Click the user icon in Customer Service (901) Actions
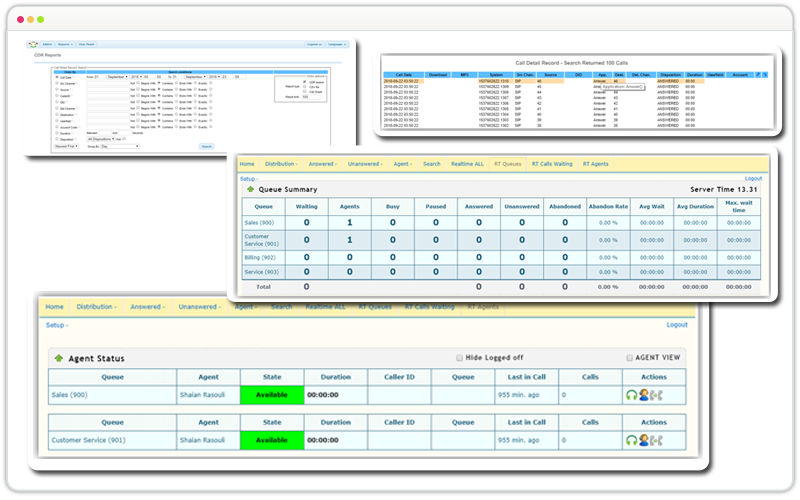The image size is (800, 500). (x=643, y=440)
